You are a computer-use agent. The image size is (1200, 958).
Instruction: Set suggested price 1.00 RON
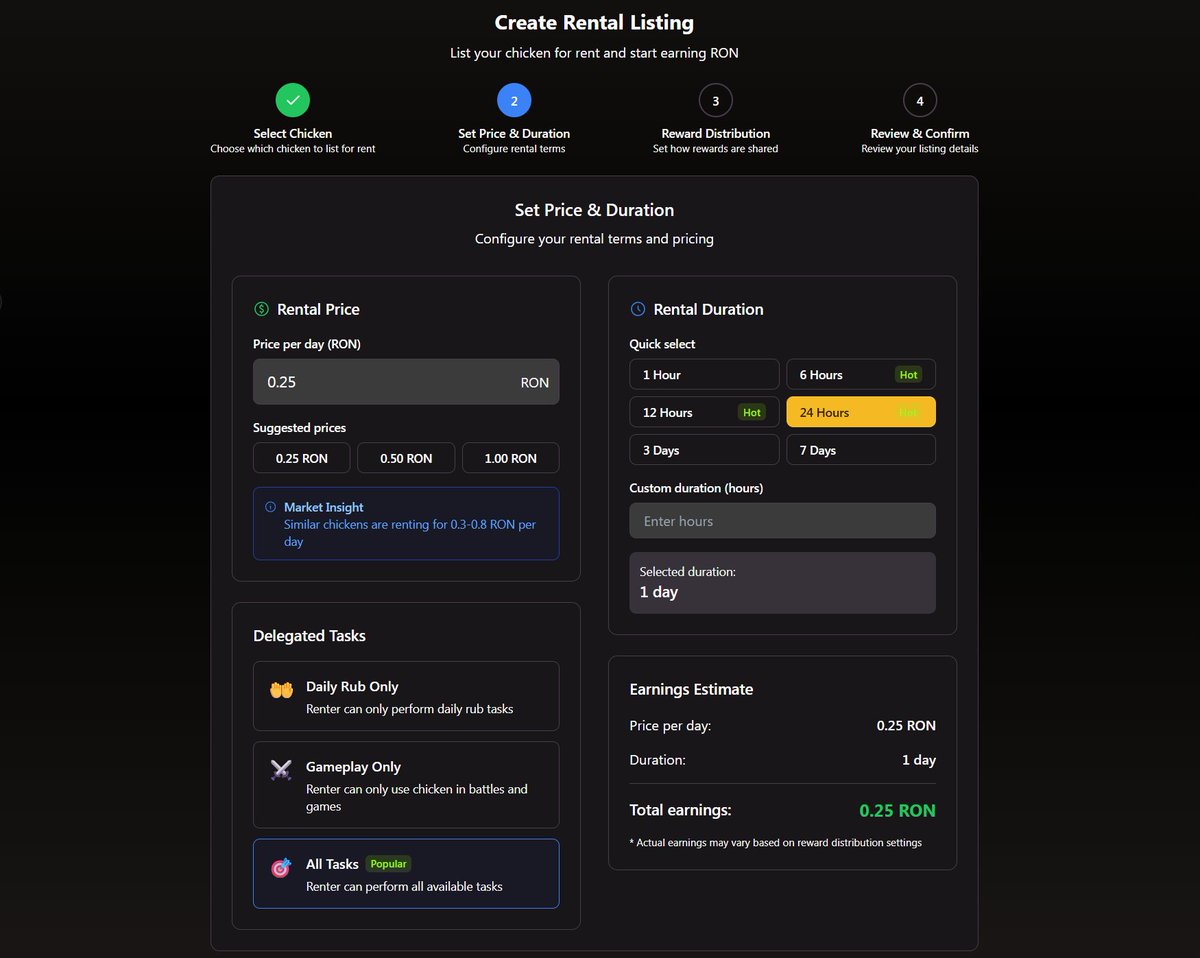(x=510, y=458)
